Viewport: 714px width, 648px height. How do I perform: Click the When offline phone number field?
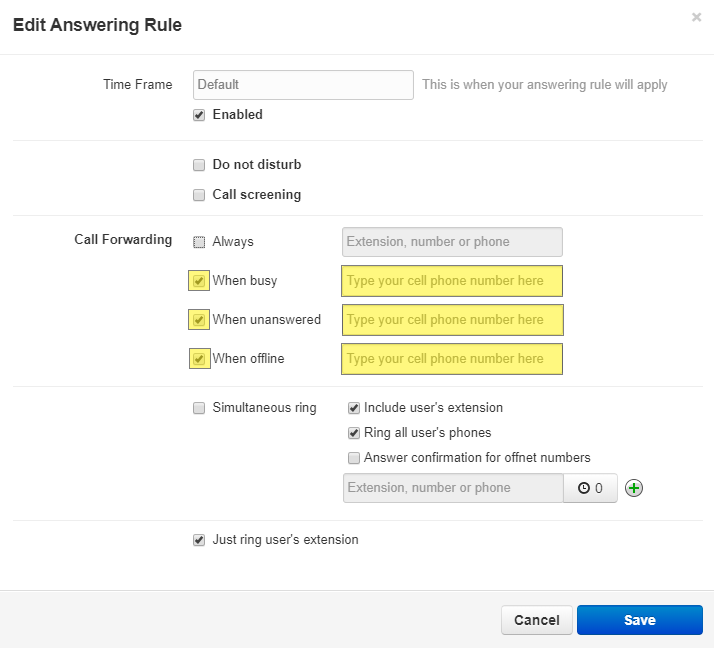click(452, 359)
